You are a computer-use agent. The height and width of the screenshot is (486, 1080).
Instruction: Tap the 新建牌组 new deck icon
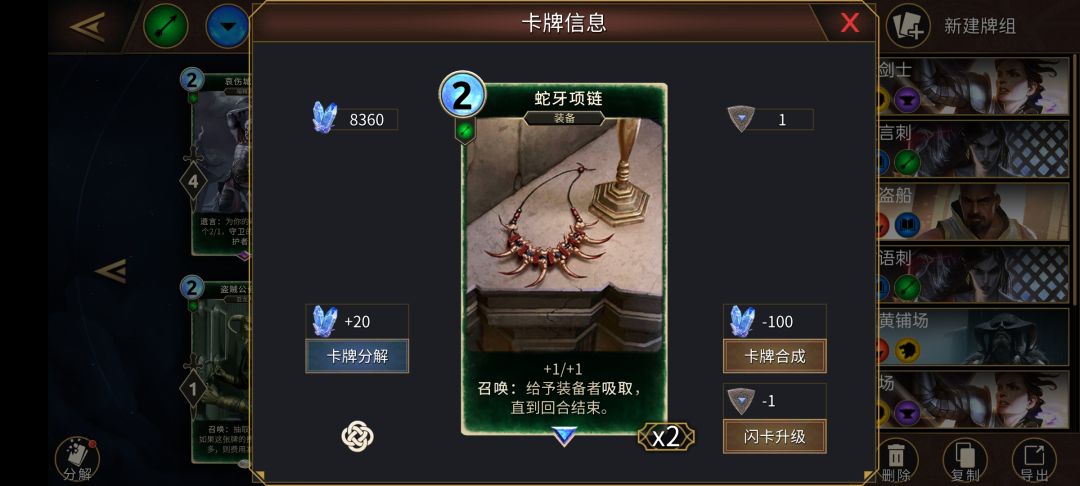(x=908, y=26)
